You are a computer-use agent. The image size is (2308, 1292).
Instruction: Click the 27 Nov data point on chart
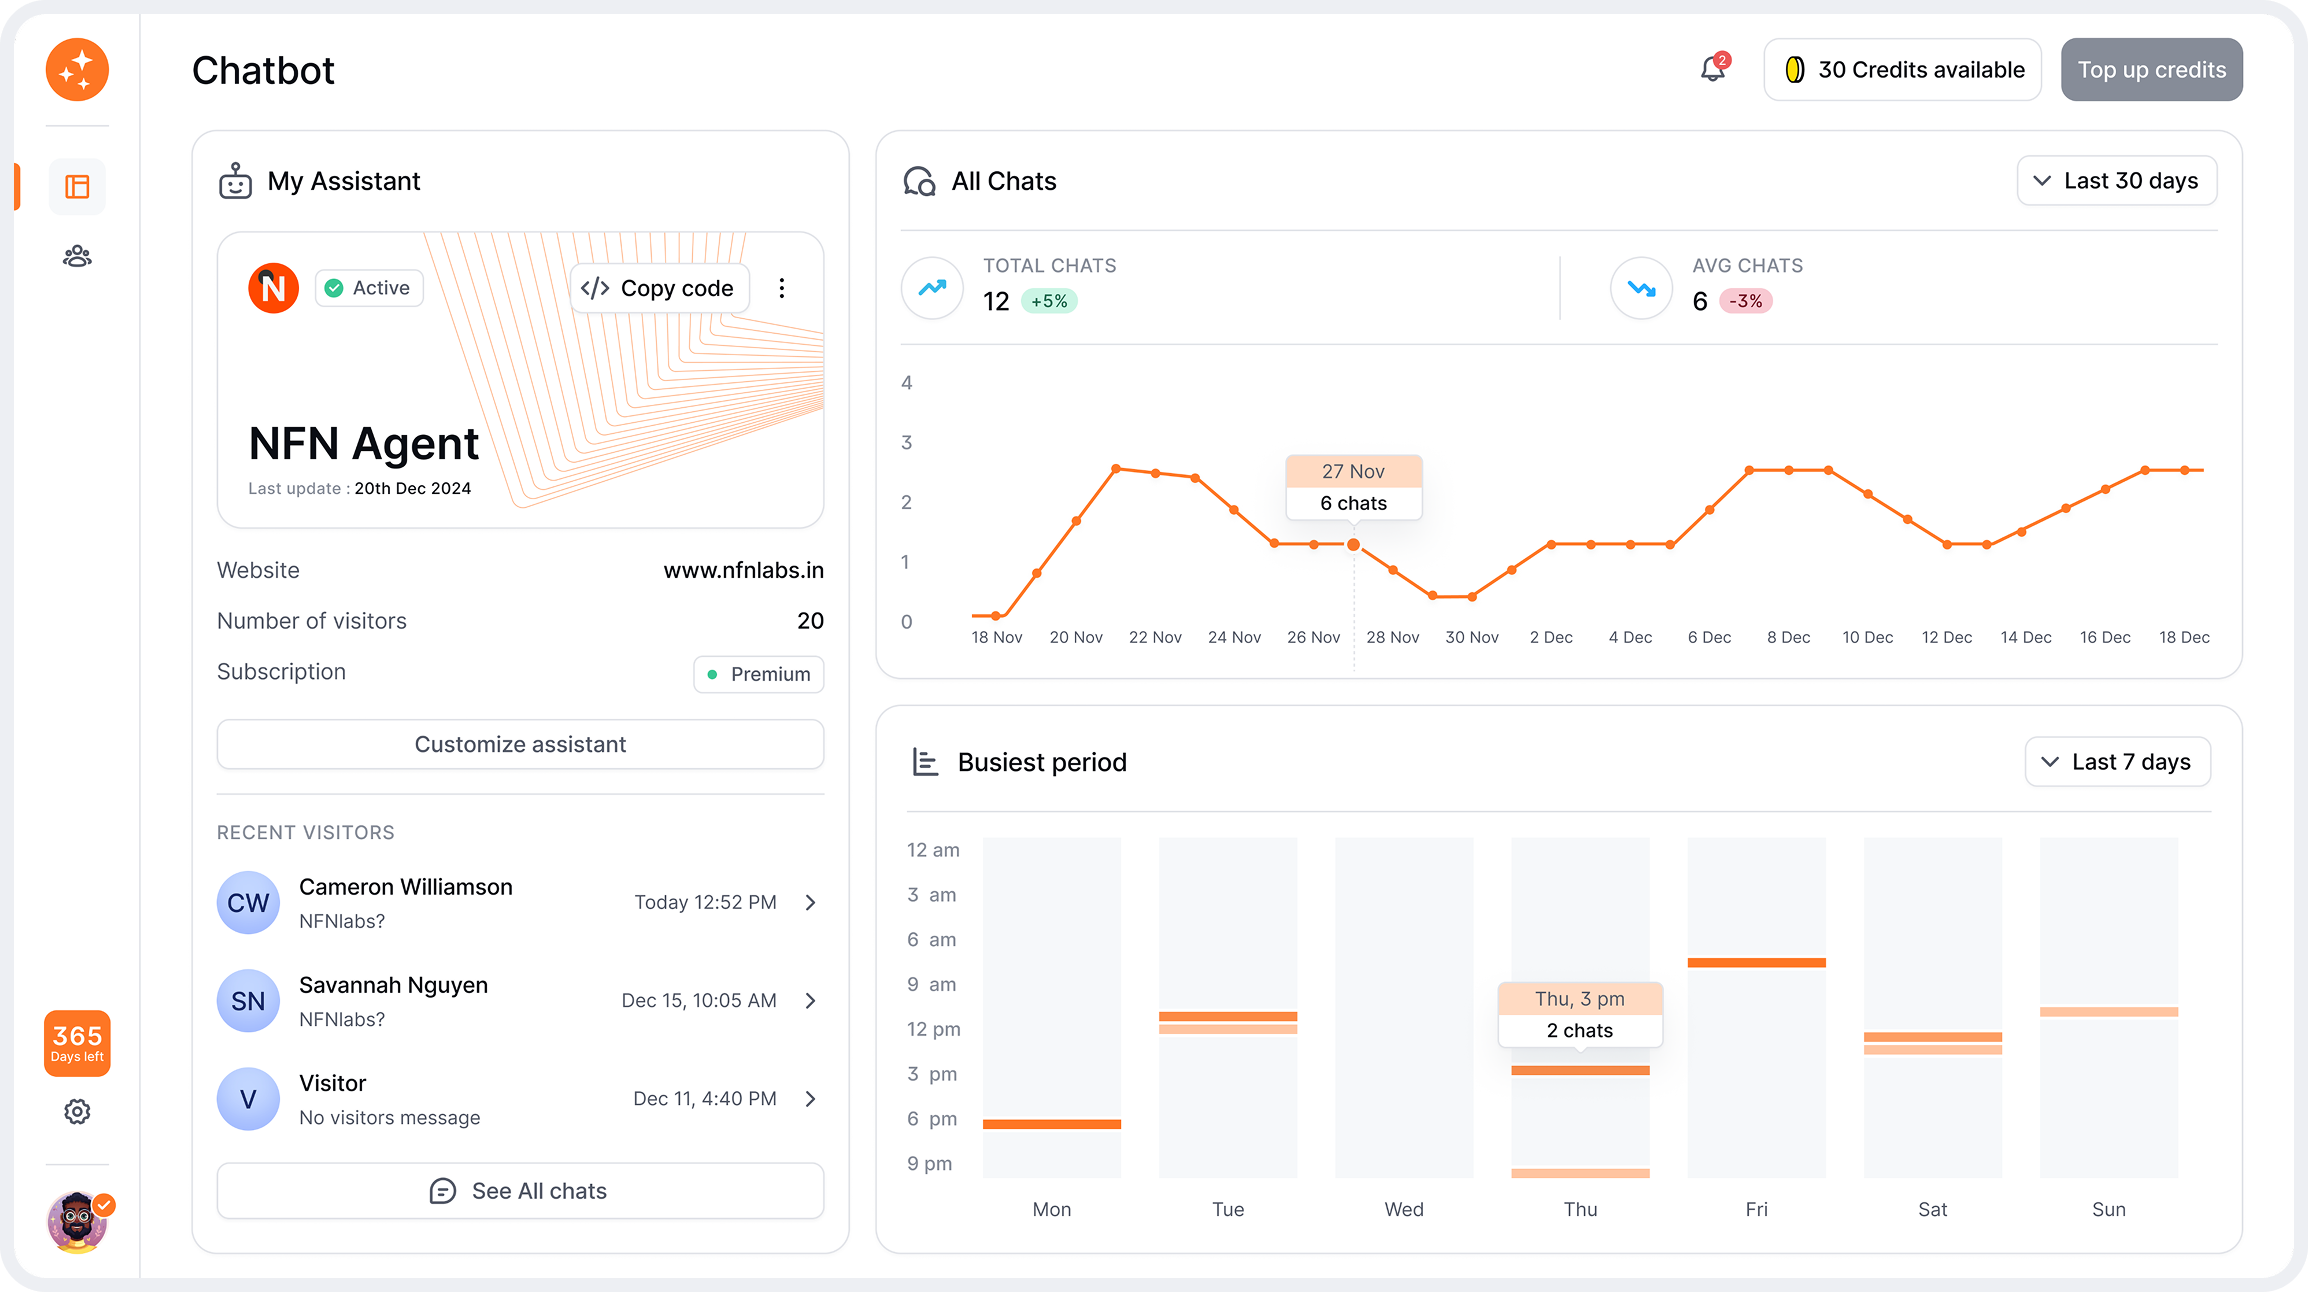coord(1353,545)
